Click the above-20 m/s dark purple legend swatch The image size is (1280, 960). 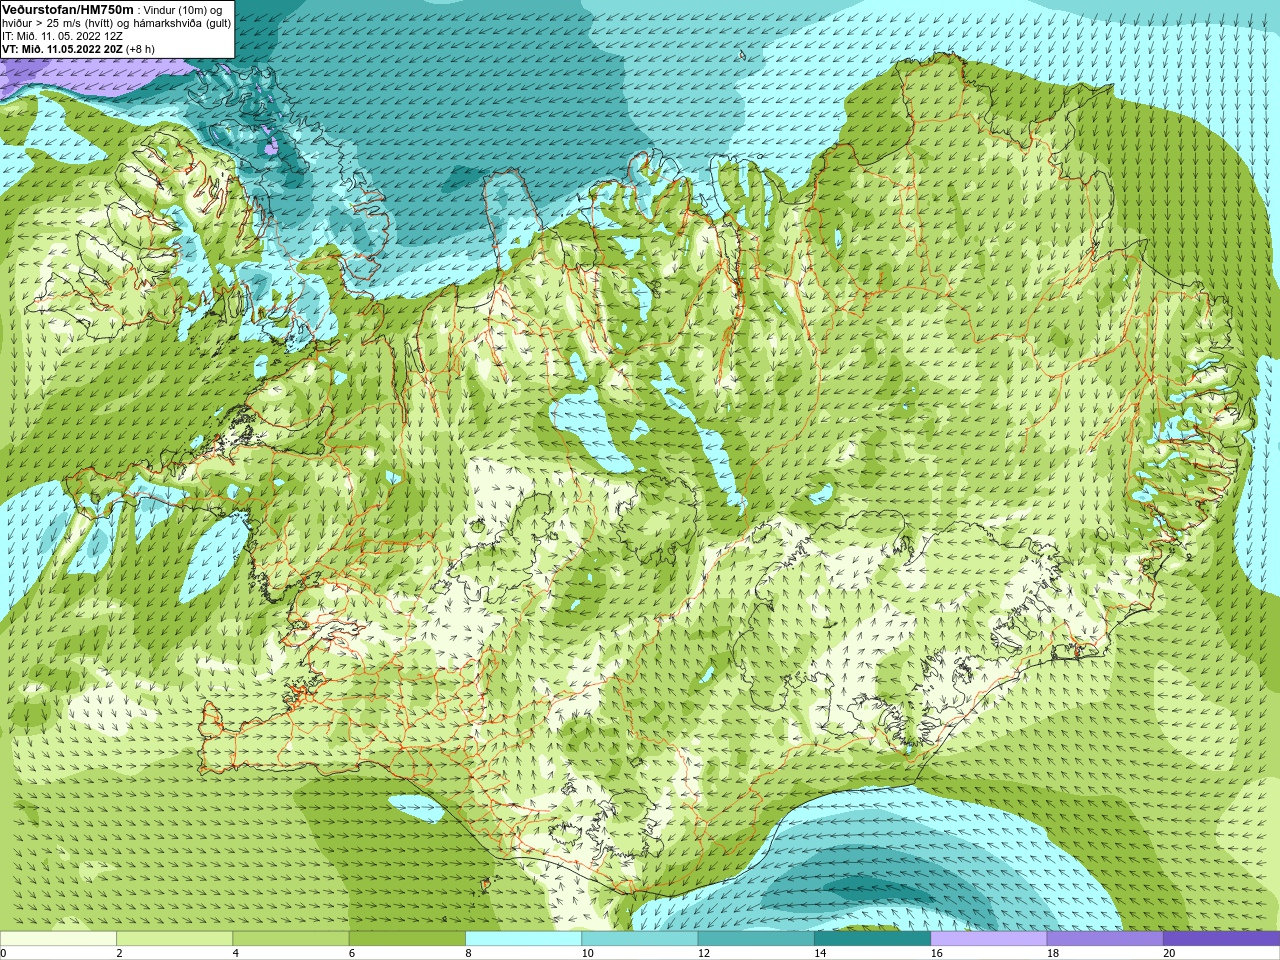(1221, 939)
